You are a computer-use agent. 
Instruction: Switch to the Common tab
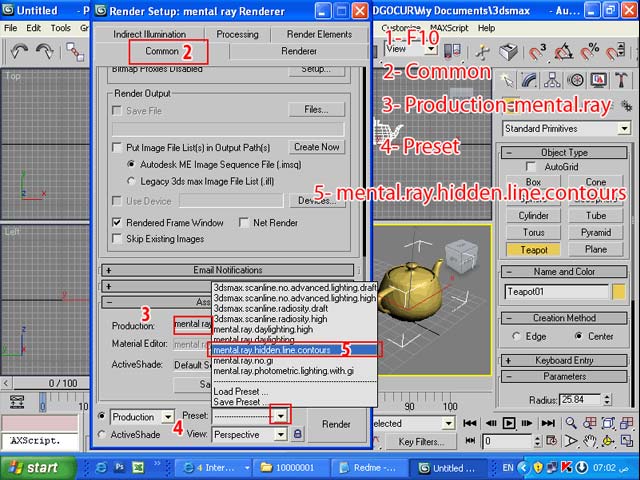click(162, 51)
